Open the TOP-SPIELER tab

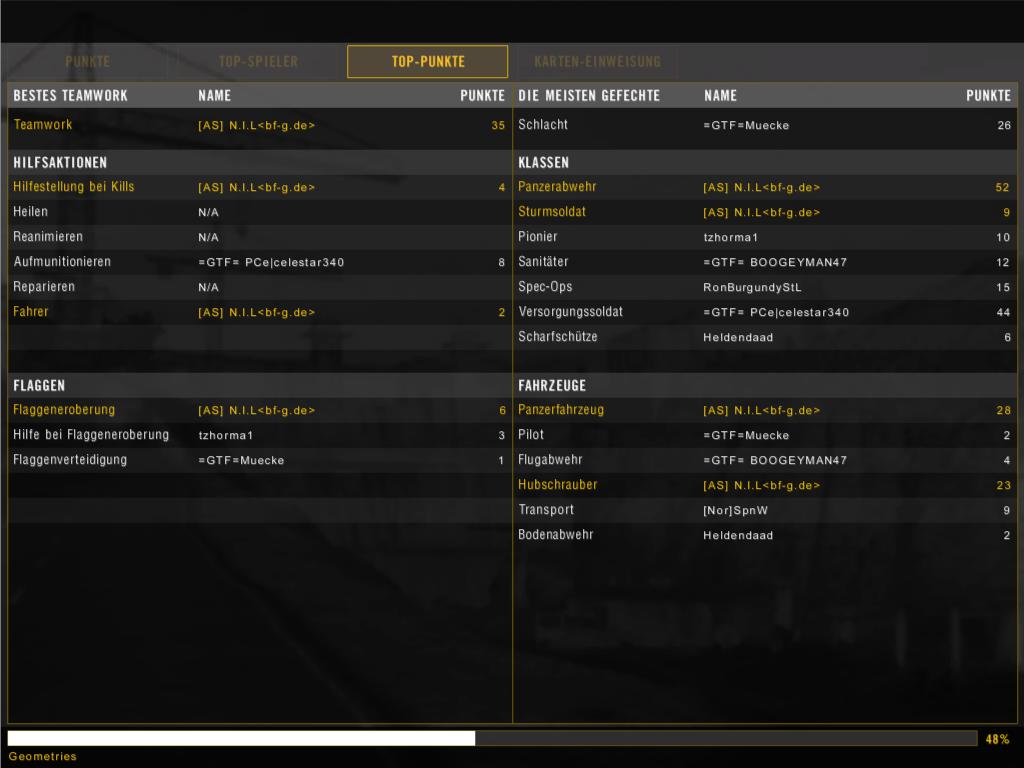click(x=259, y=61)
